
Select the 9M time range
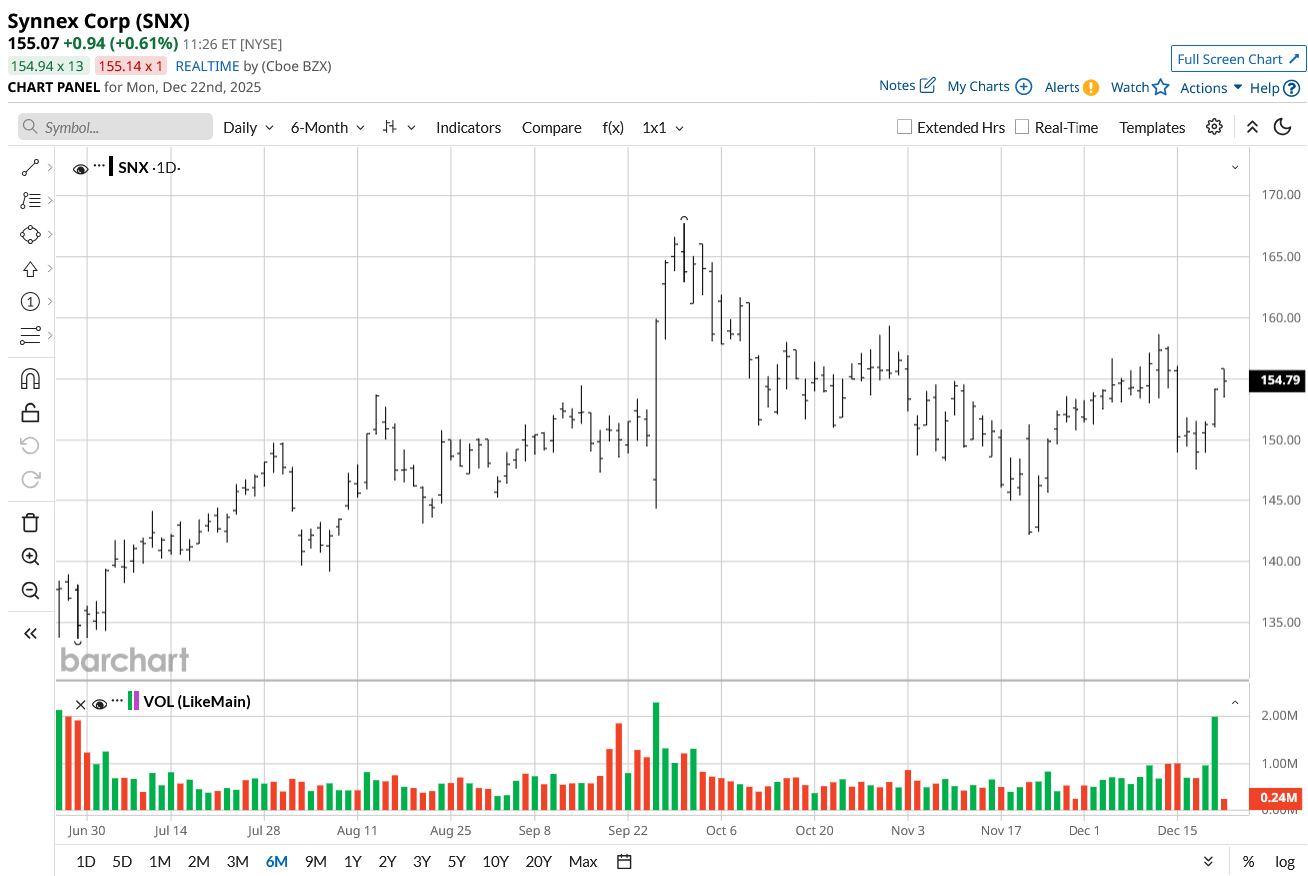pos(316,862)
